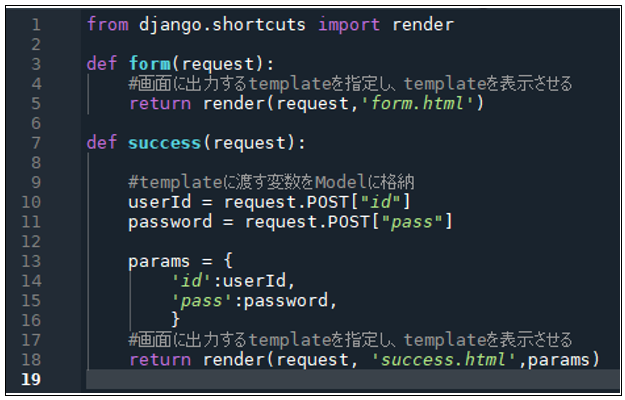This screenshot has height=400, width=625.
Task: Click the 'success.html' string literal
Action: [448, 360]
